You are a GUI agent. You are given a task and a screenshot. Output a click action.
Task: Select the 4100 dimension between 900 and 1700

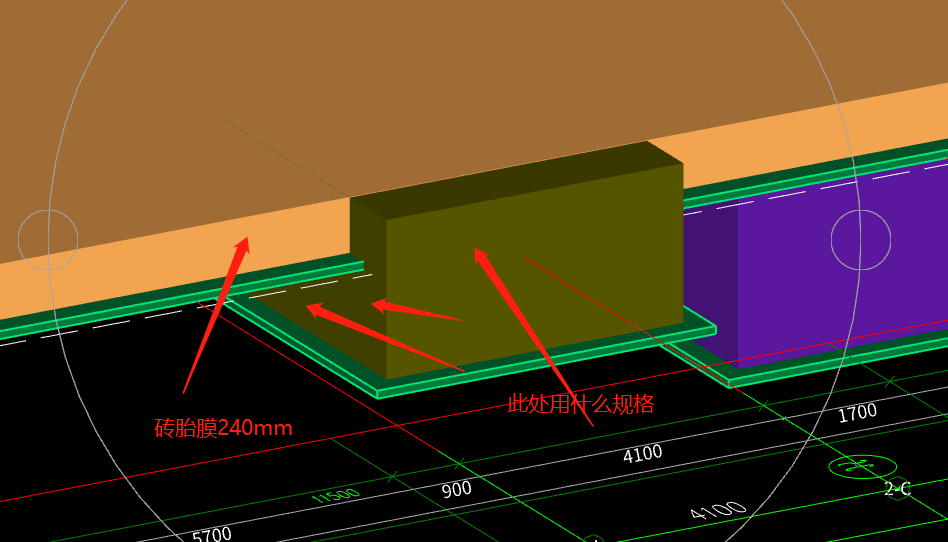point(643,454)
